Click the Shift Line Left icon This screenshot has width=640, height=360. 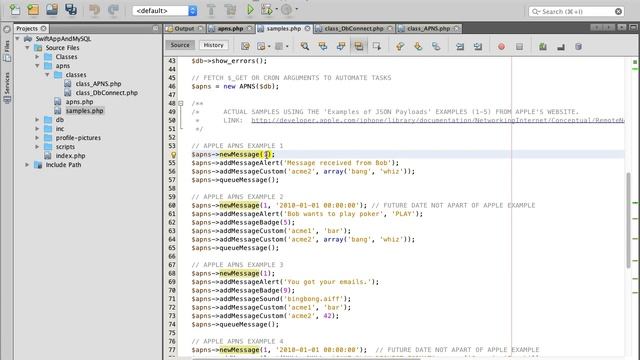[x=460, y=47]
